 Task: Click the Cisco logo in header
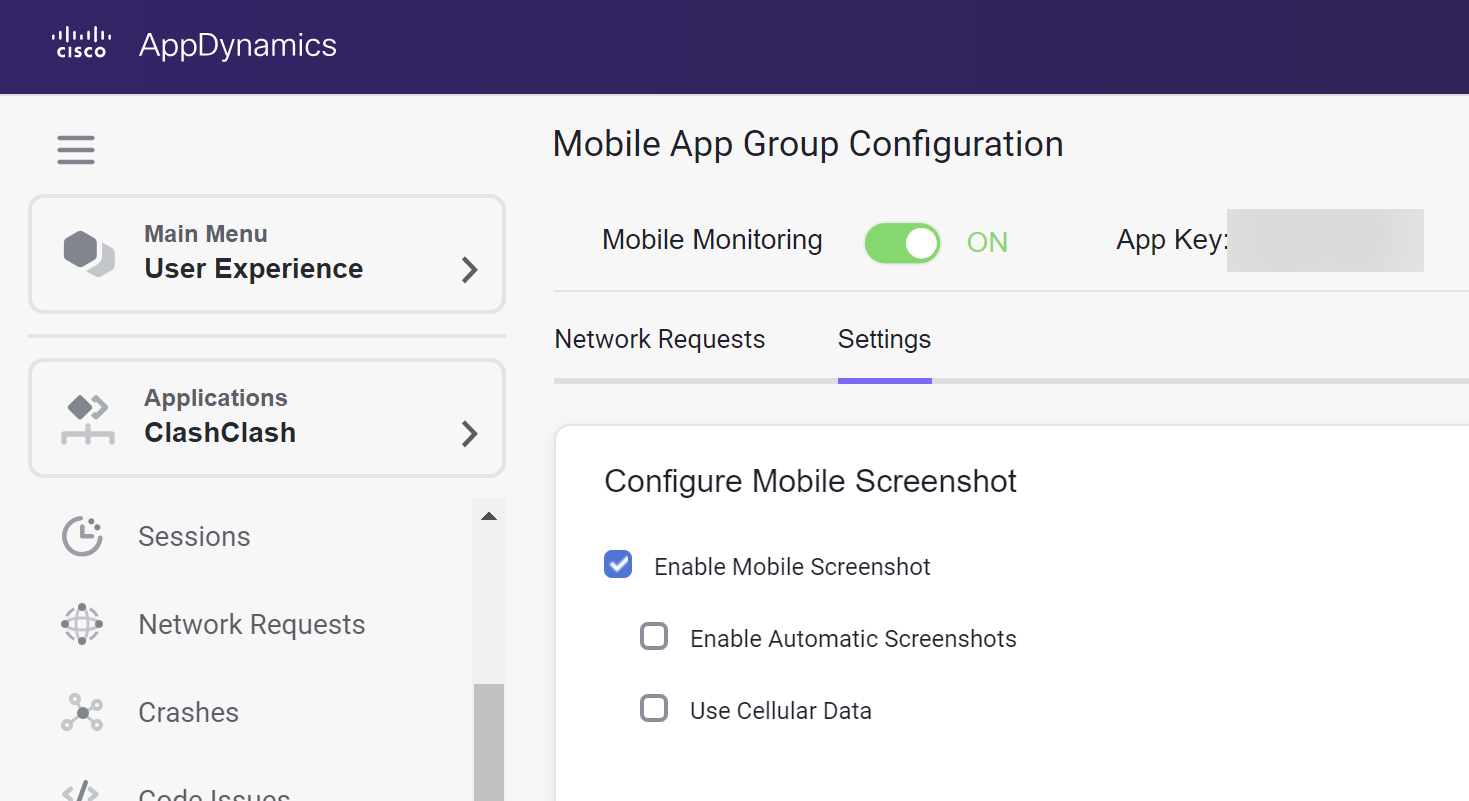[x=81, y=44]
